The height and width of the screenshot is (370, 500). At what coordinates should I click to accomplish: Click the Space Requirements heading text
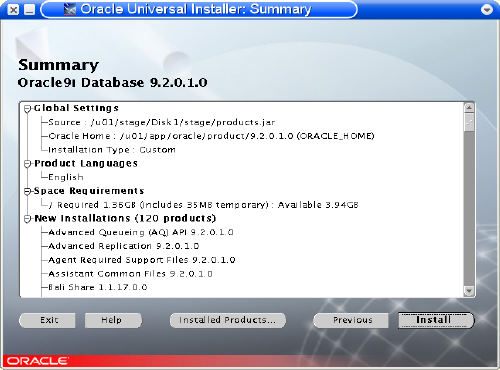point(89,191)
